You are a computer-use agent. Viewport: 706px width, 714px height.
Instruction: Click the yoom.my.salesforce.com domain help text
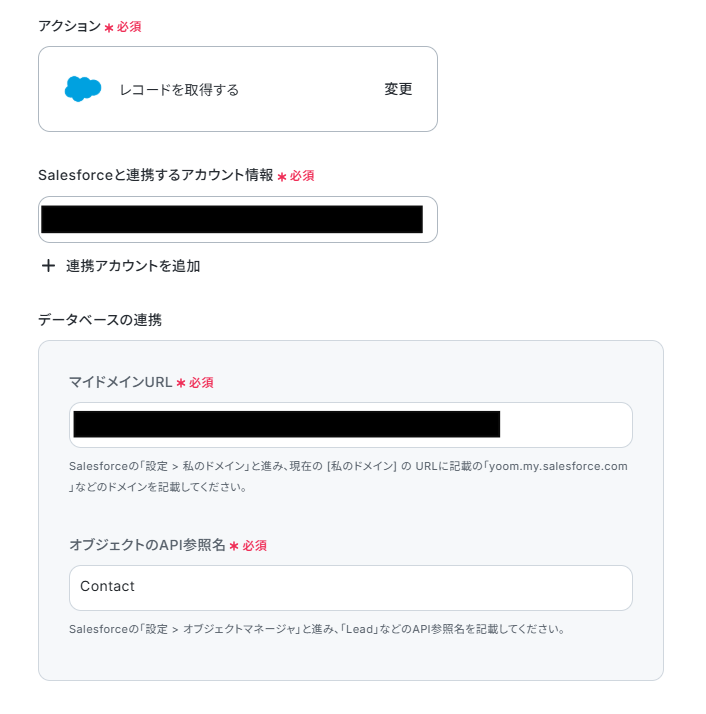pos(558,466)
